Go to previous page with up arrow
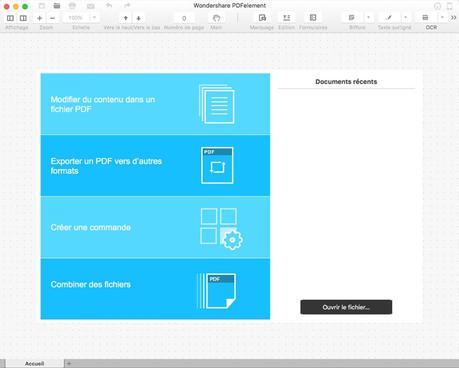This screenshot has height=368, width=459. (x=126, y=18)
